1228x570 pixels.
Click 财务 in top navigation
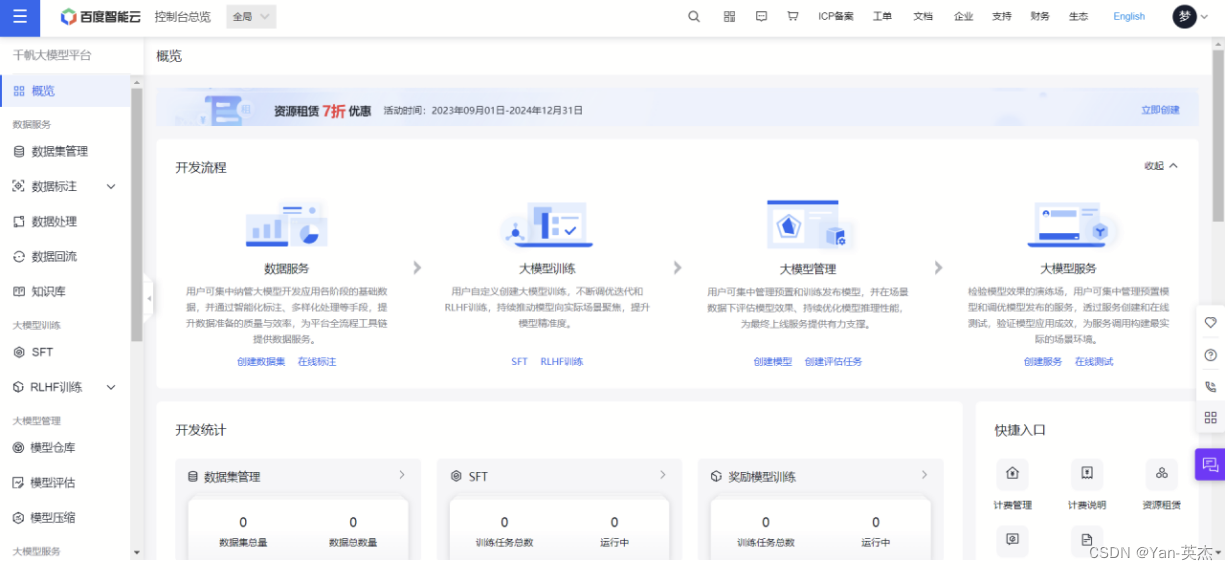tap(1040, 17)
